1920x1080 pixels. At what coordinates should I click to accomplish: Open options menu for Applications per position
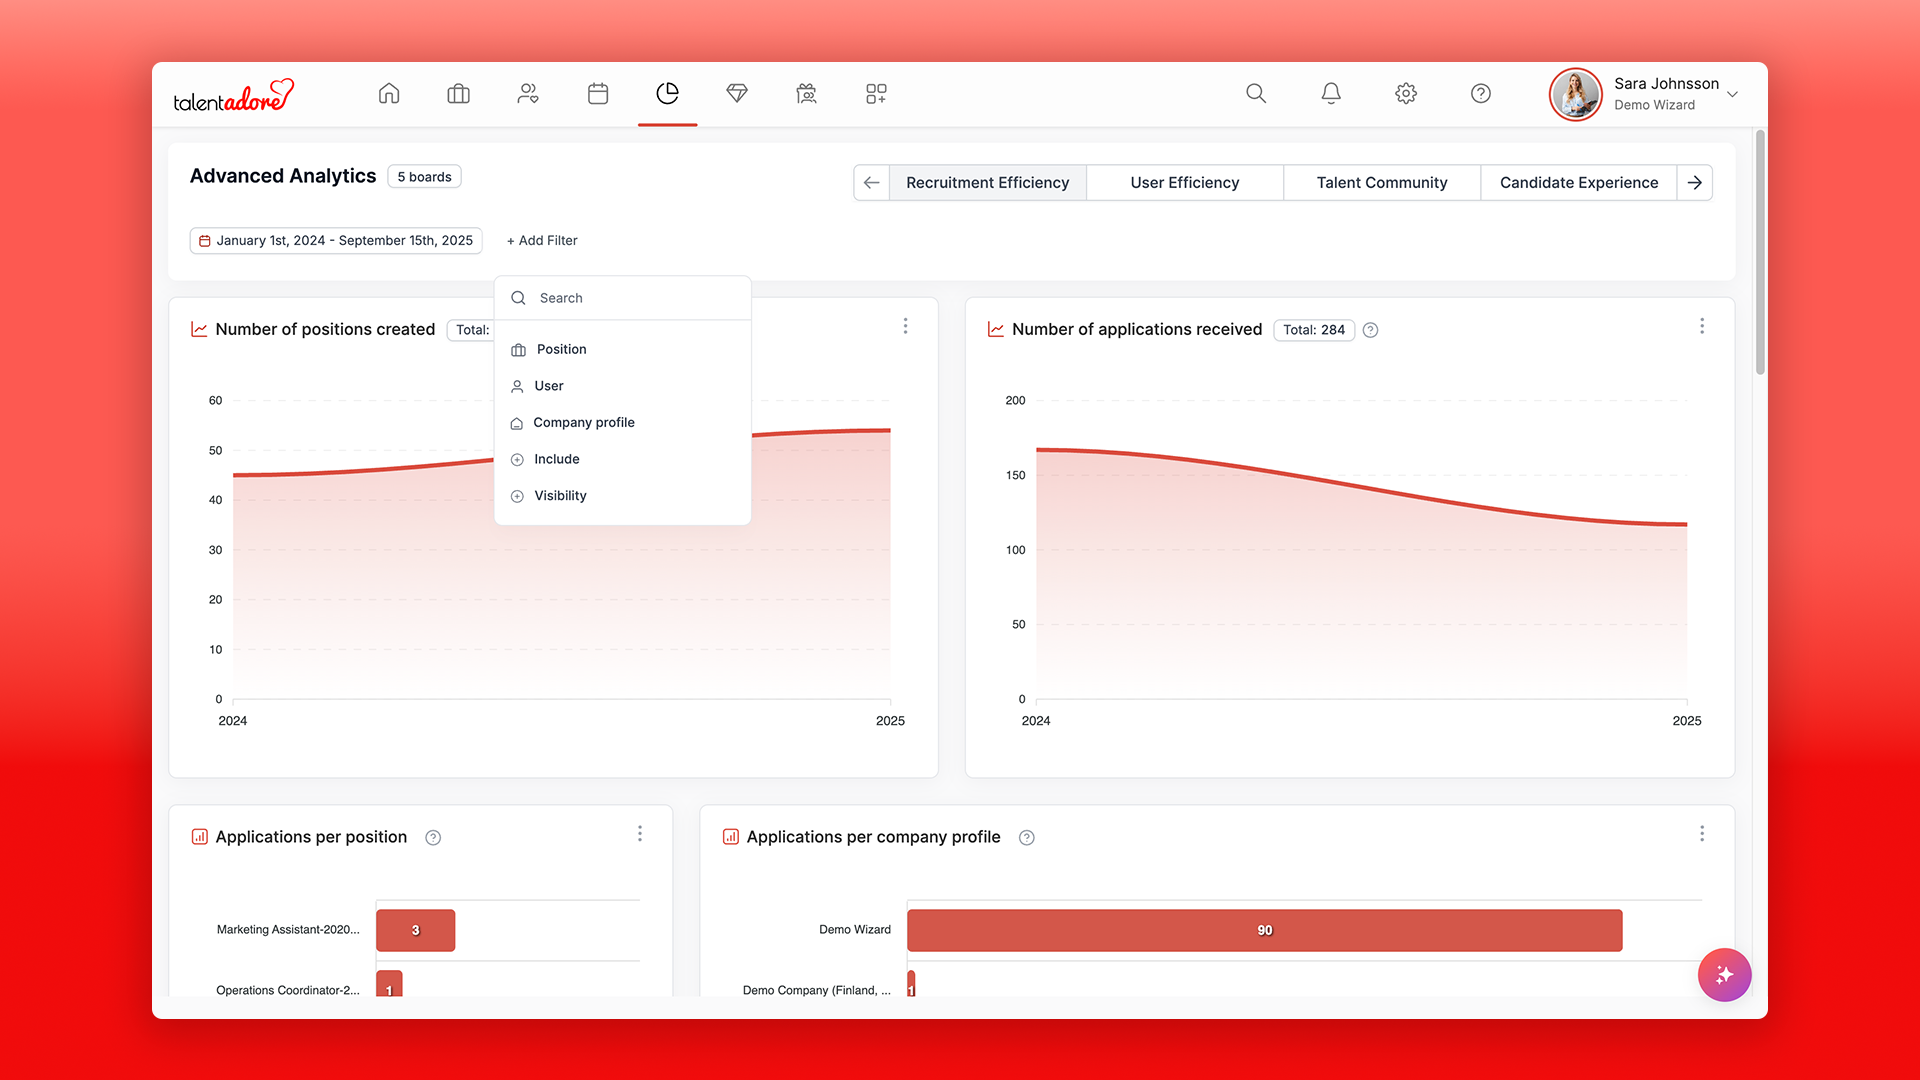640,834
